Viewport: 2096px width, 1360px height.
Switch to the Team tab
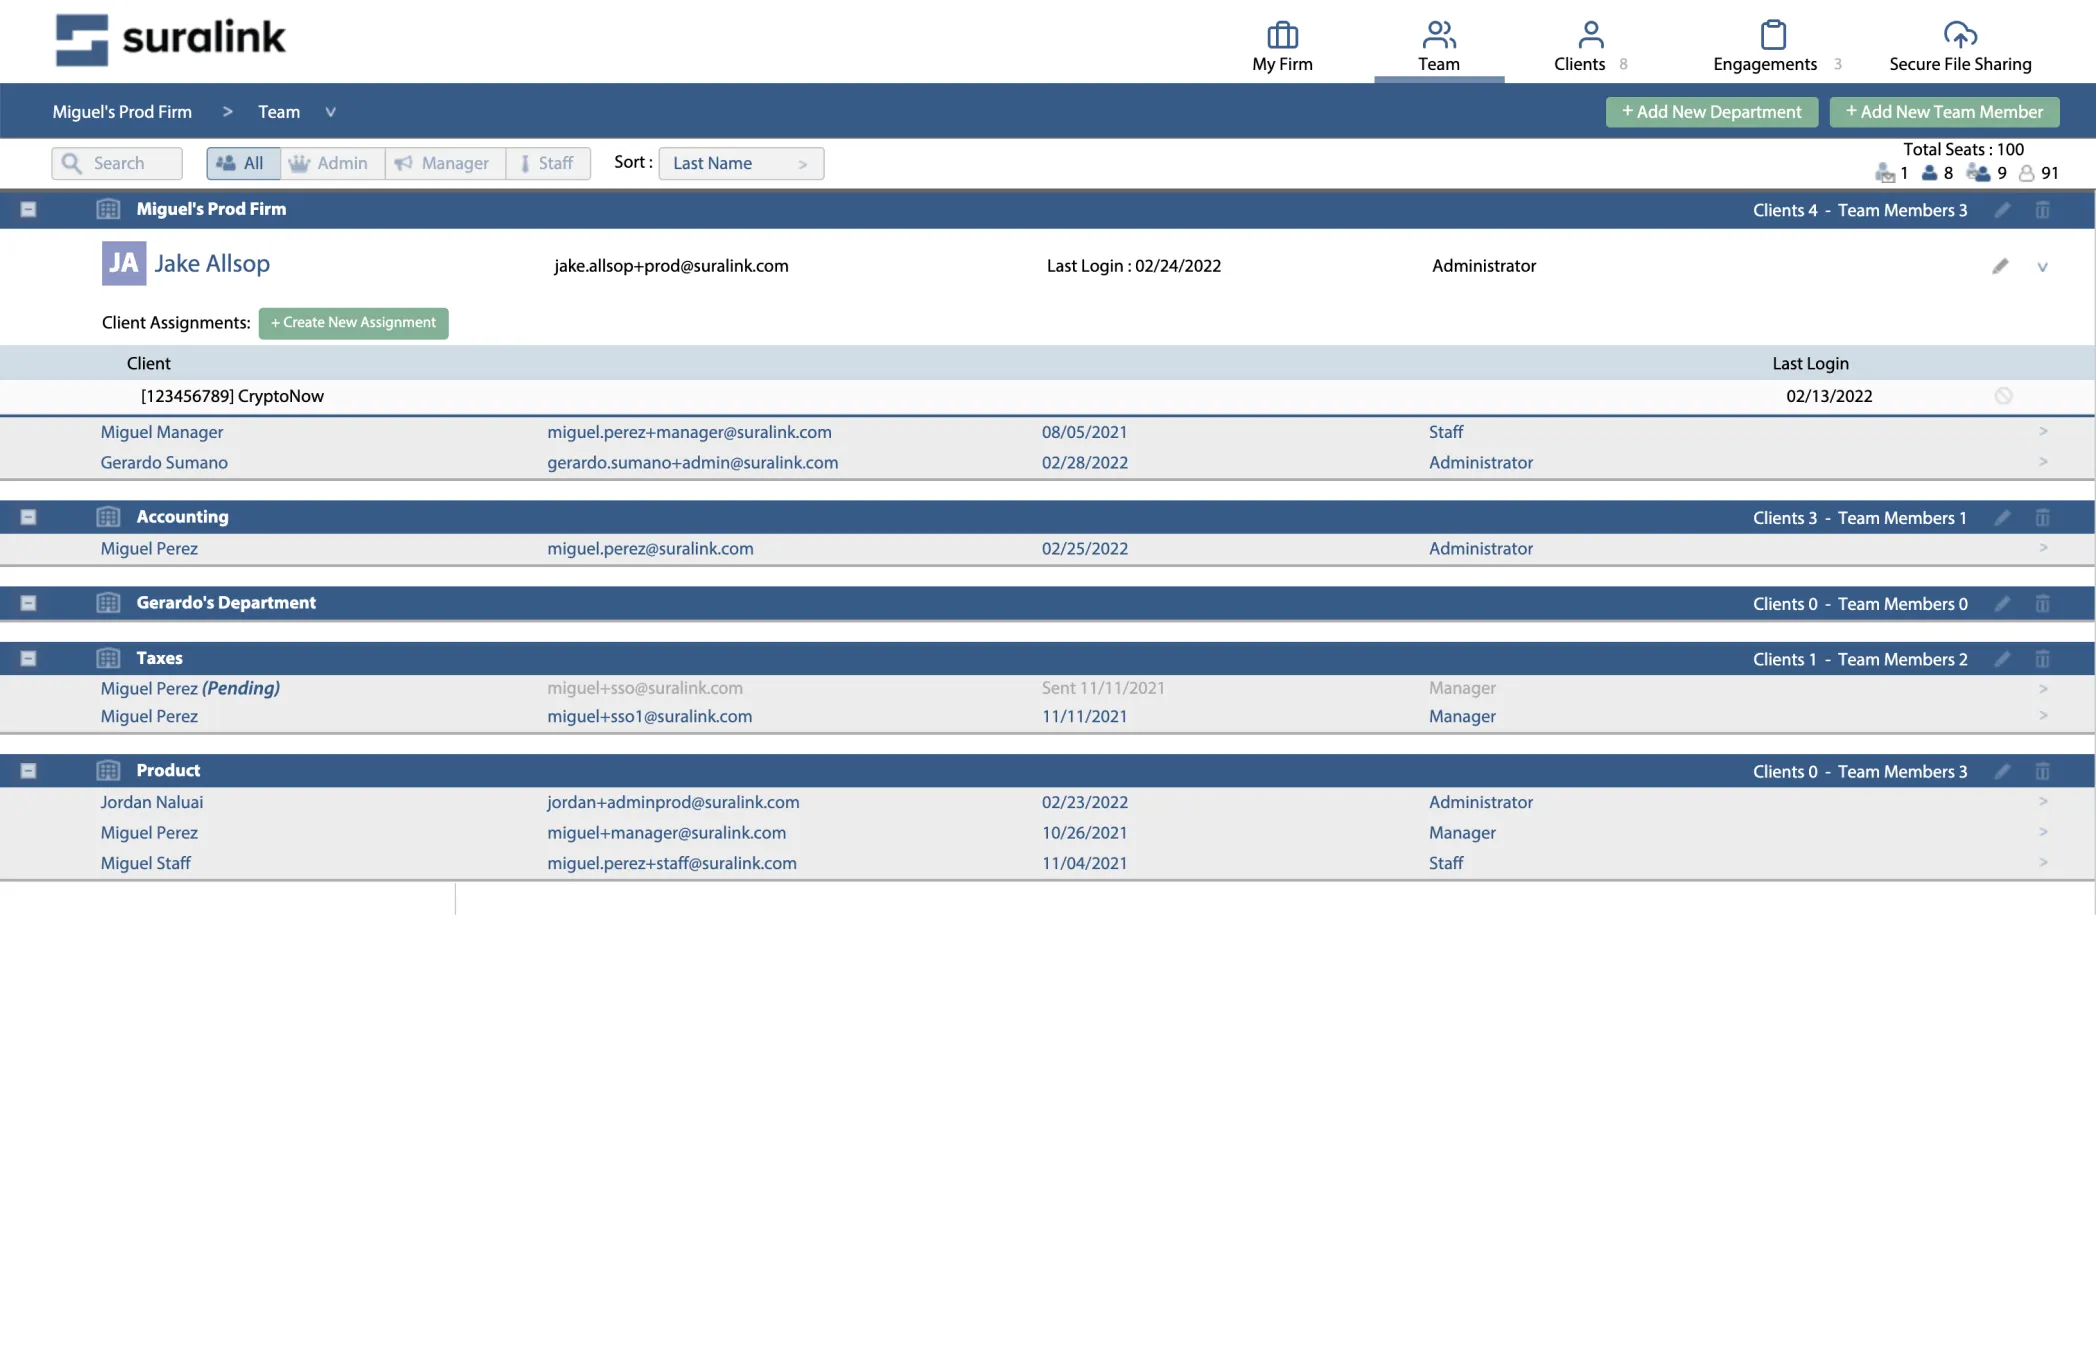(1439, 47)
